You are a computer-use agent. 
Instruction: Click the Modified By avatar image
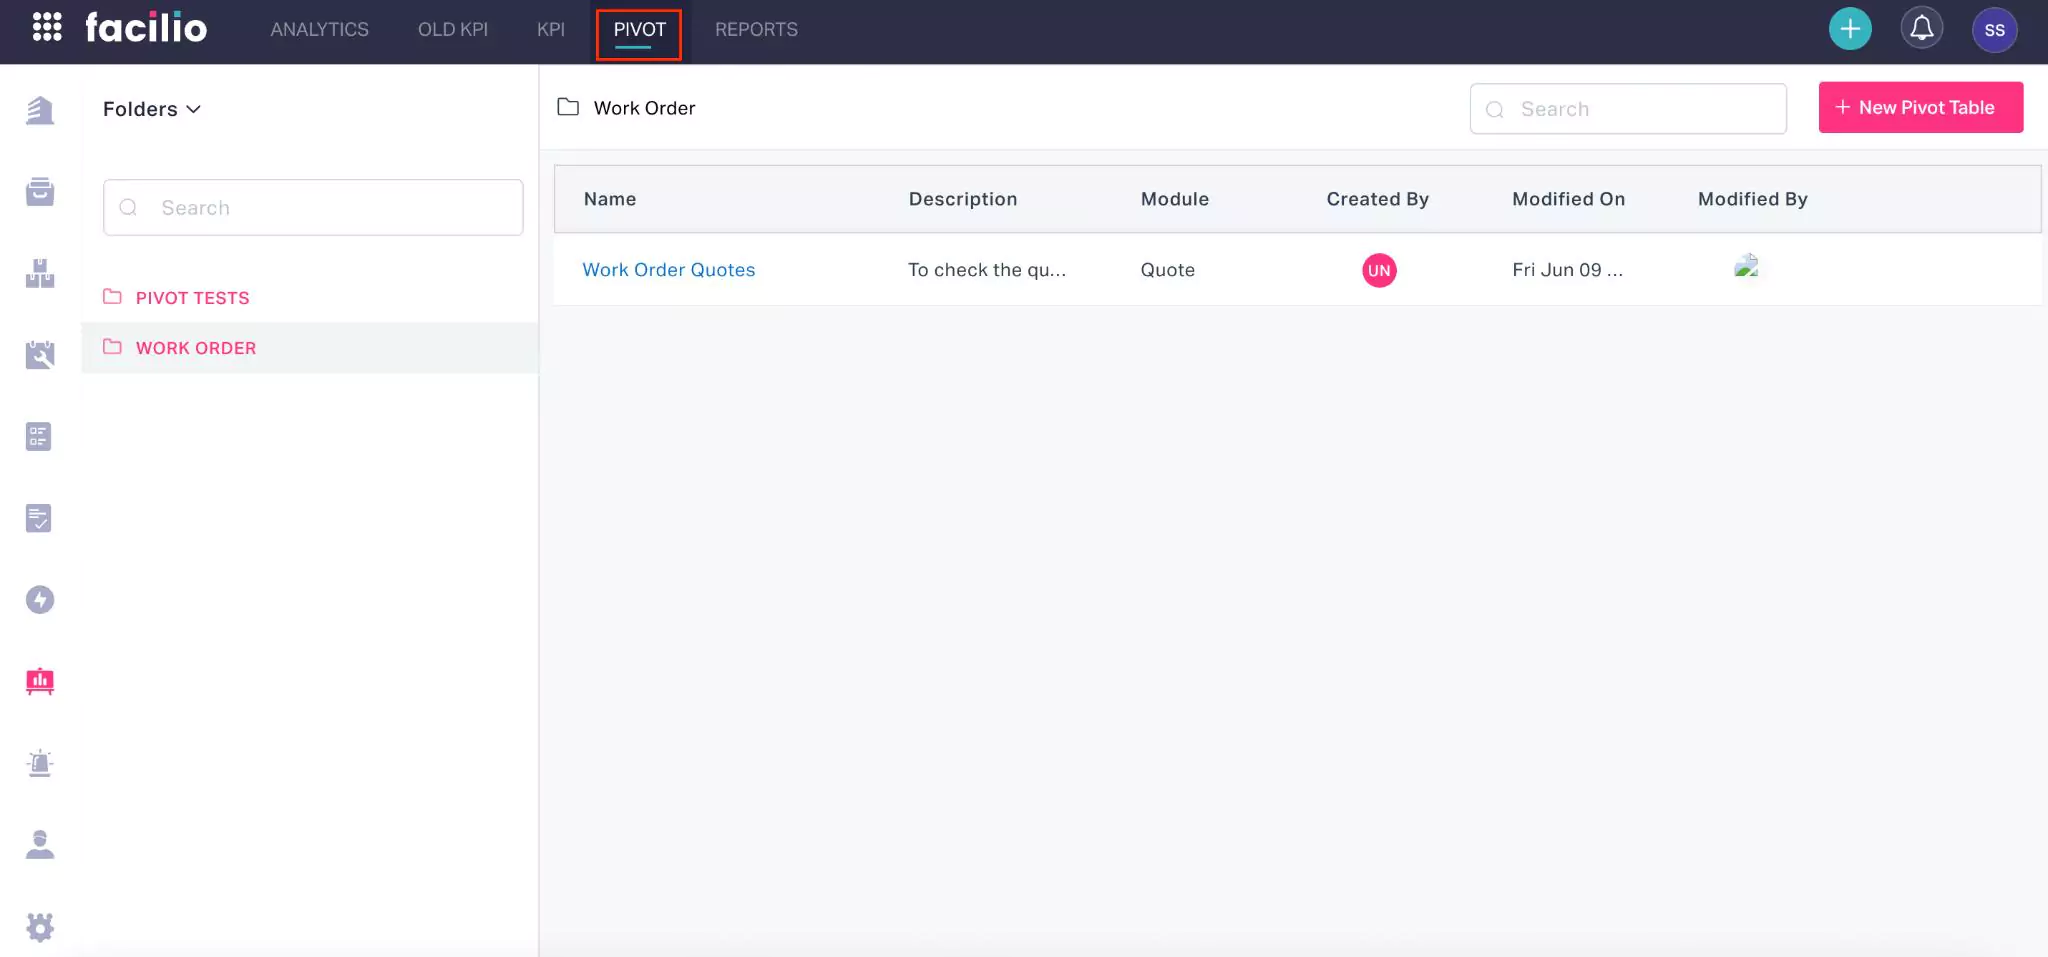click(x=1746, y=266)
